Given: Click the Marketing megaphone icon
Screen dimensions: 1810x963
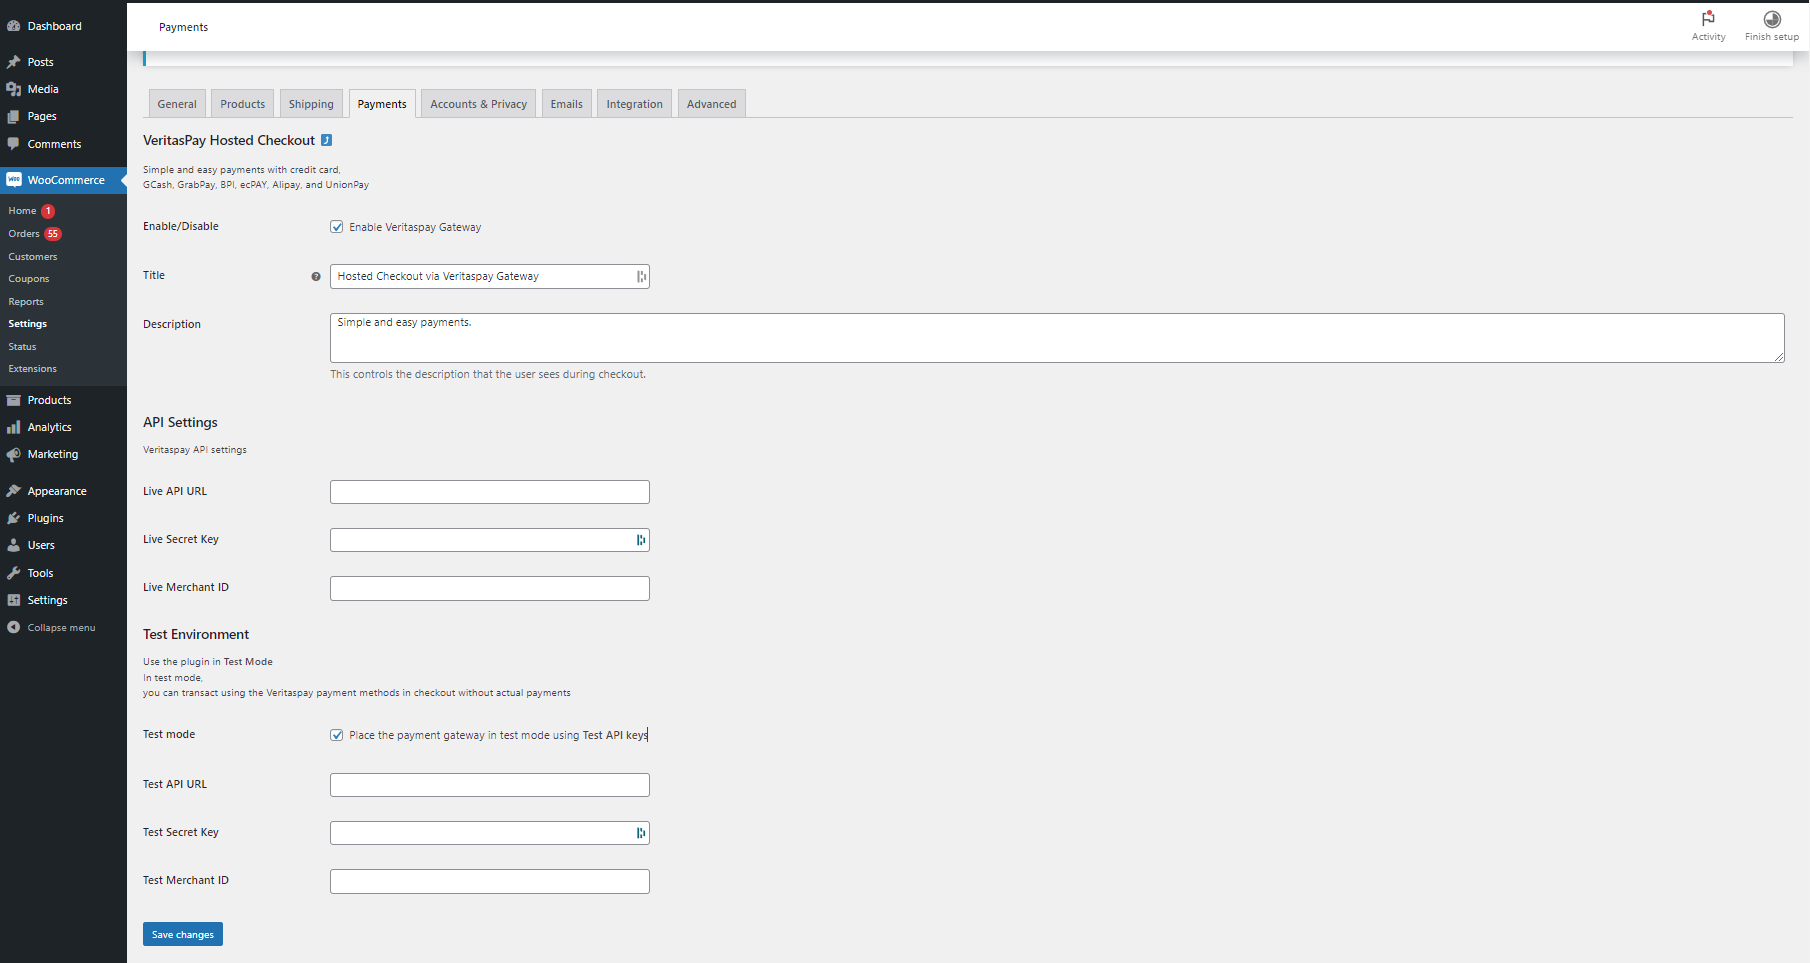Looking at the screenshot, I should tap(14, 454).
